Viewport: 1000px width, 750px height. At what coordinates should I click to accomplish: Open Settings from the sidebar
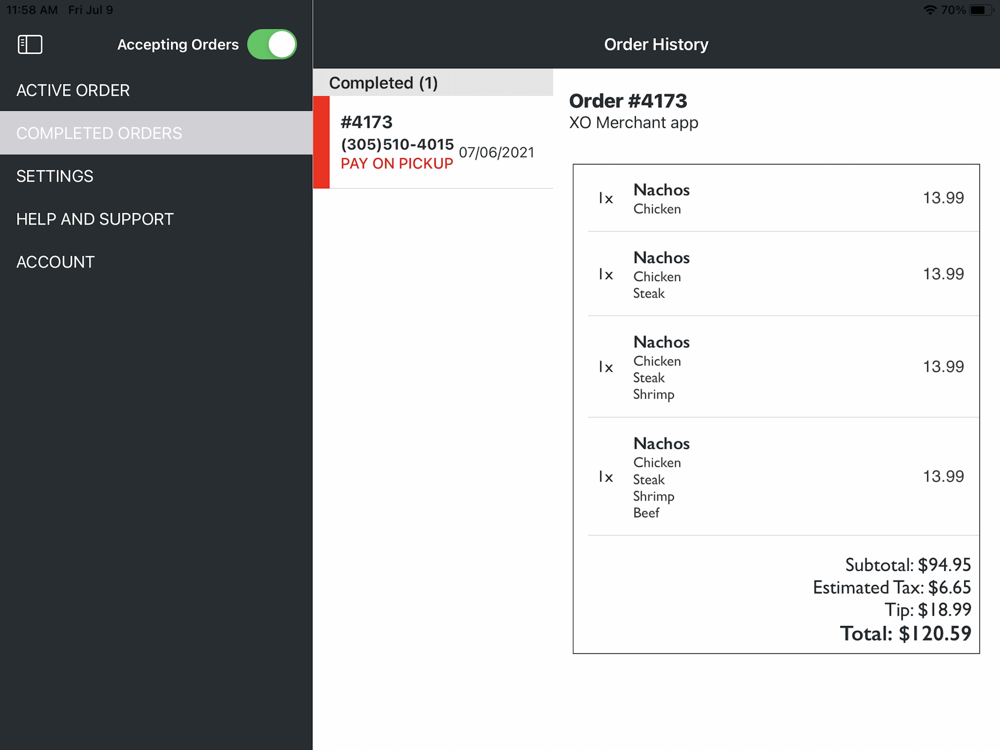click(x=156, y=176)
